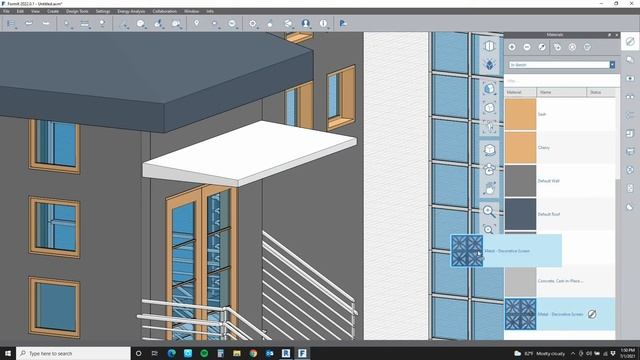Click the Task View button on taskbar

coord(155,353)
